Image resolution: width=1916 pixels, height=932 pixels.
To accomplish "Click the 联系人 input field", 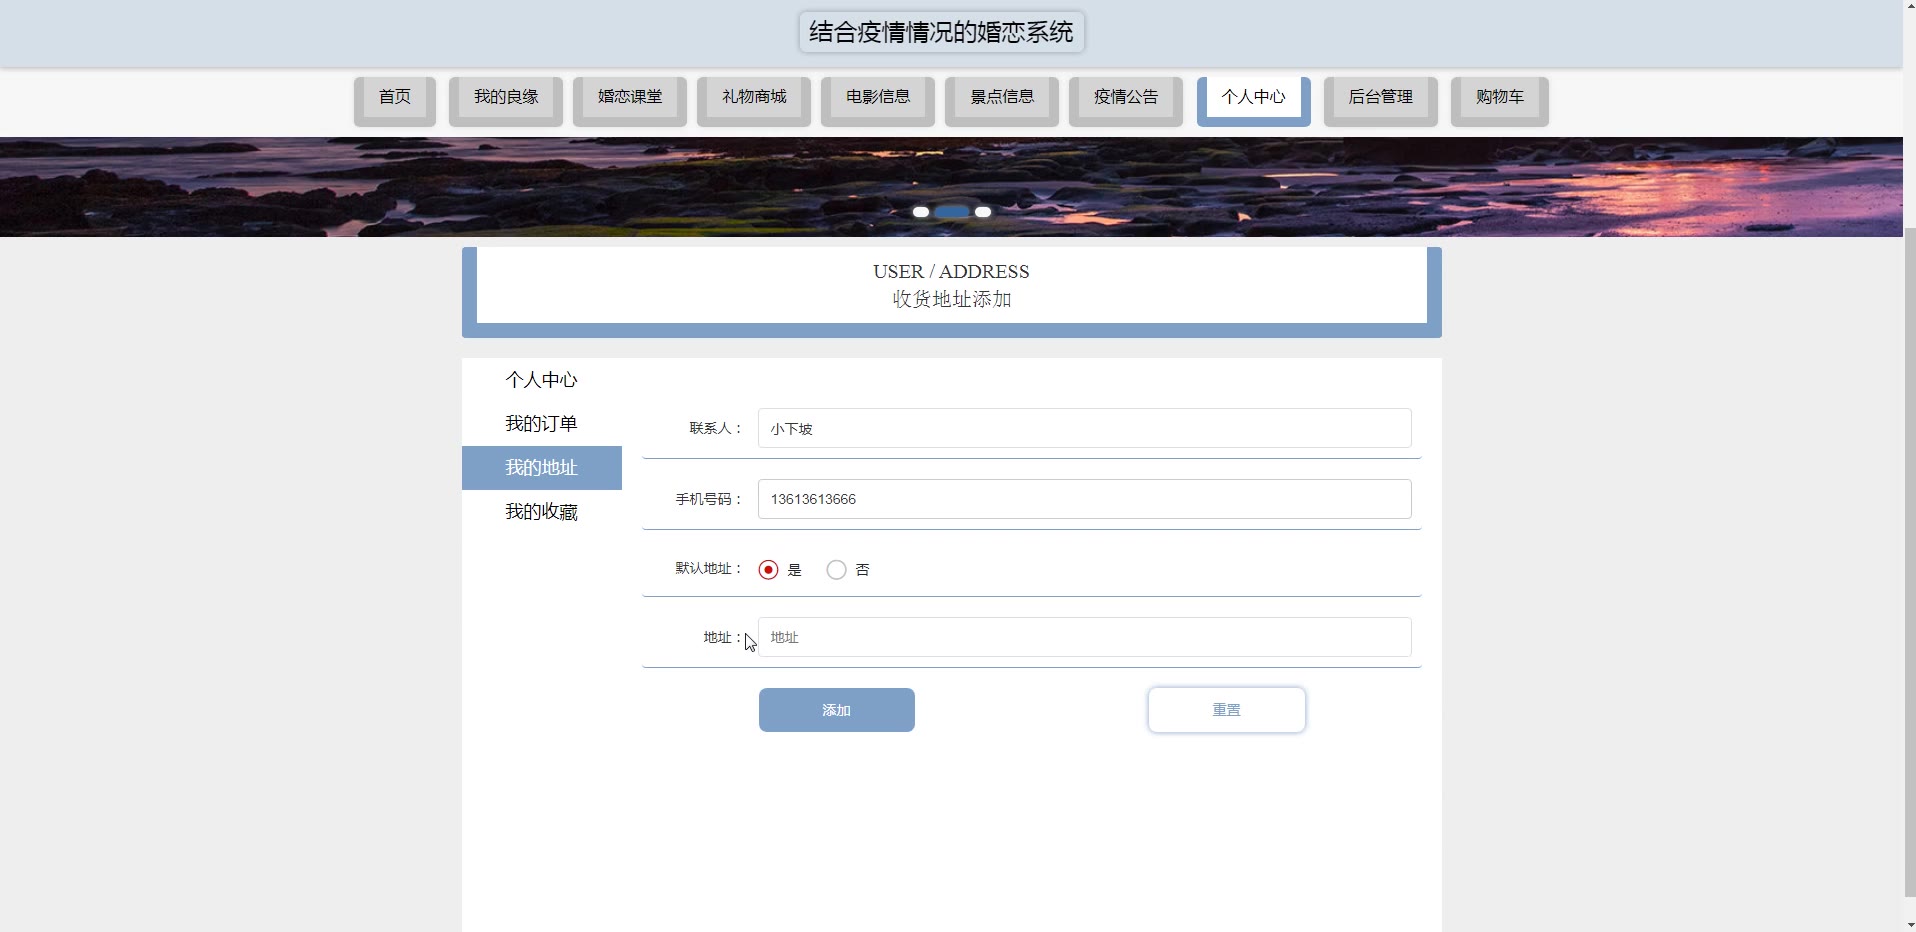I will tap(1084, 428).
